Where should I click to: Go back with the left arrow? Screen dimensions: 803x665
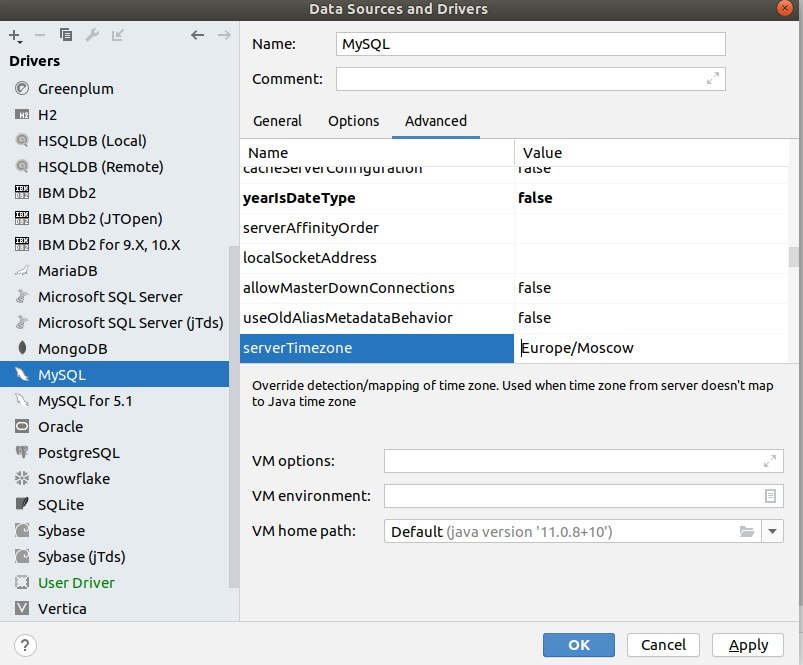[197, 35]
